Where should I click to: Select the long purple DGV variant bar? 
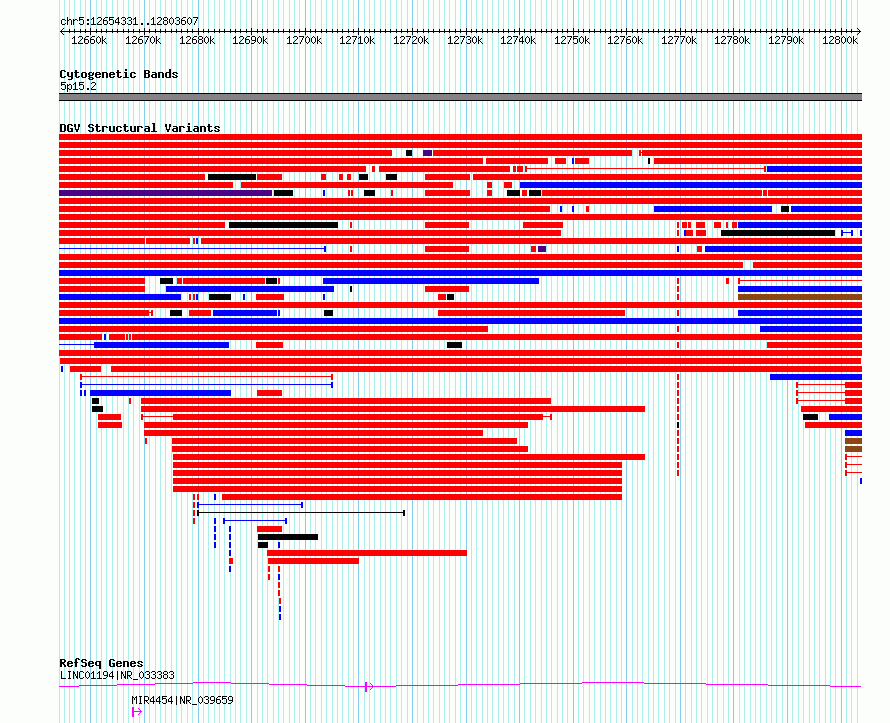pos(165,193)
